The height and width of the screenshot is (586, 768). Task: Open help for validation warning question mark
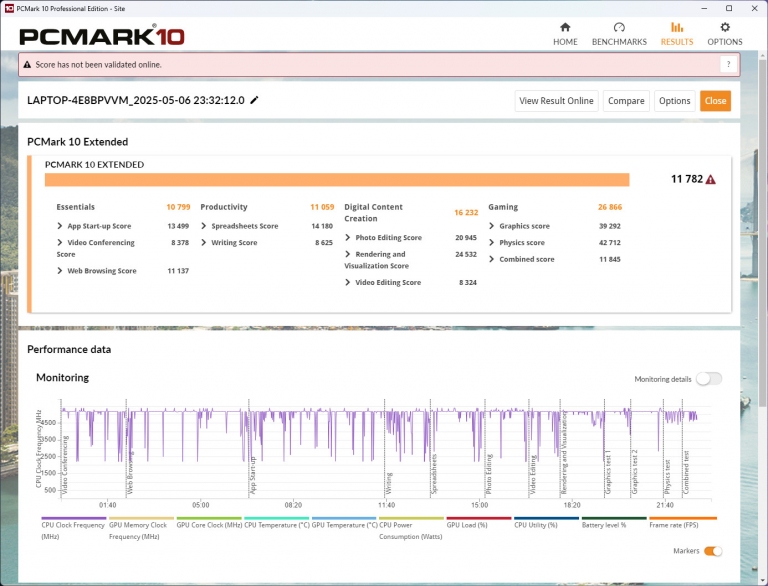click(728, 64)
